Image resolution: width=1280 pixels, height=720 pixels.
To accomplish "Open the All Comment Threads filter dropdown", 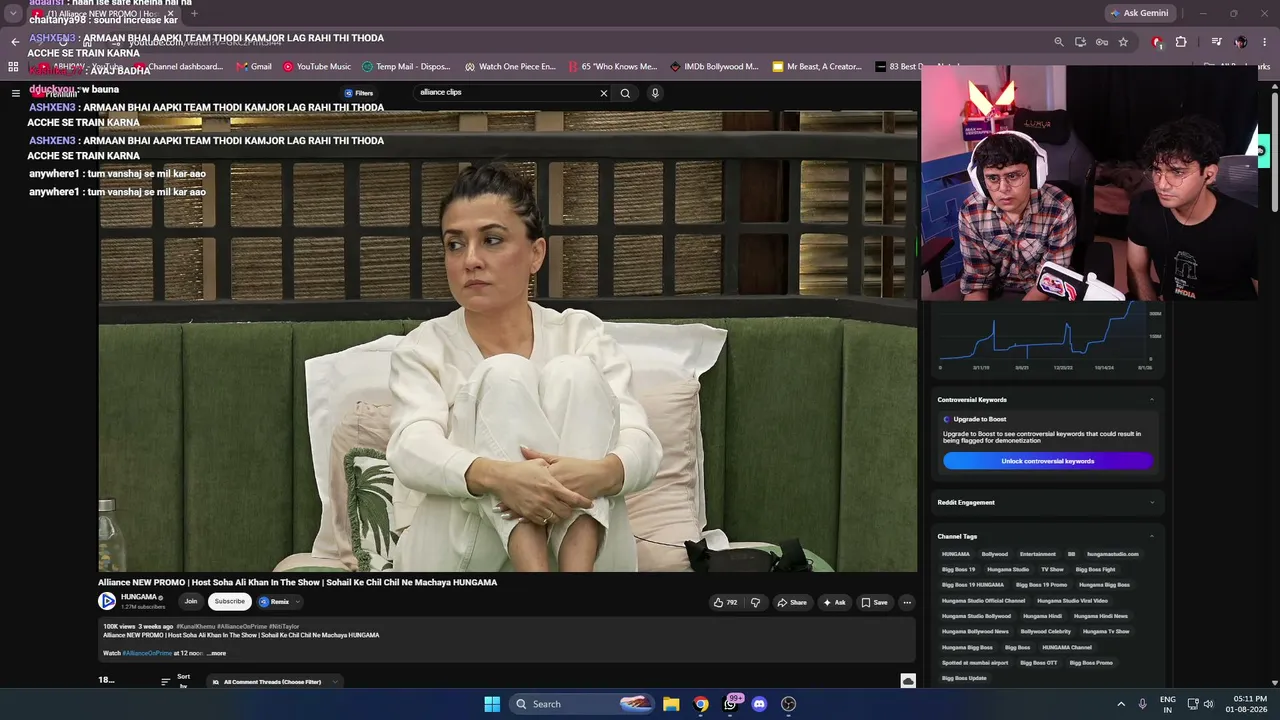I will coord(275,682).
